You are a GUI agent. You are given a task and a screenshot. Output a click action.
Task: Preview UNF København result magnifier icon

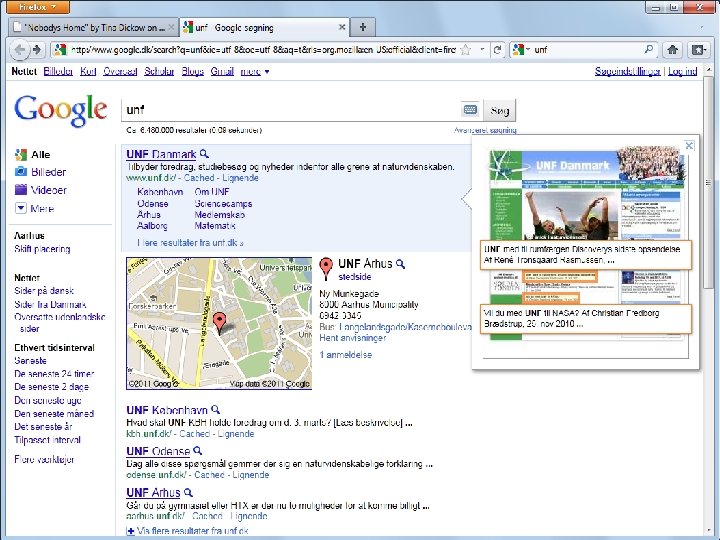point(215,410)
